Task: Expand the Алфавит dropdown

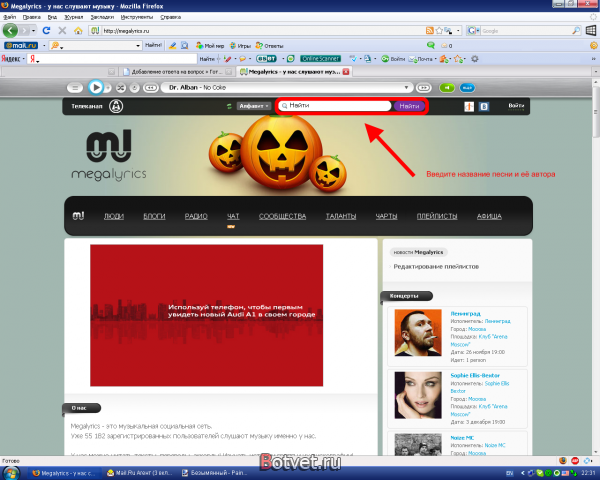Action: coord(254,106)
